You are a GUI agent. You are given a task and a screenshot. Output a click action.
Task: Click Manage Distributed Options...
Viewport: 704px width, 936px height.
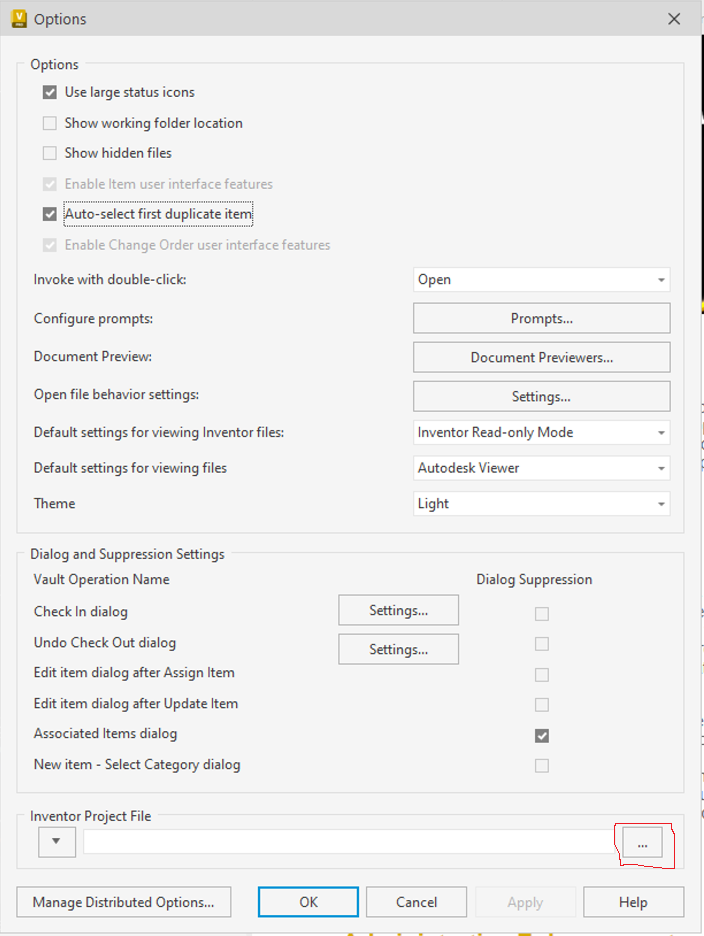(123, 902)
